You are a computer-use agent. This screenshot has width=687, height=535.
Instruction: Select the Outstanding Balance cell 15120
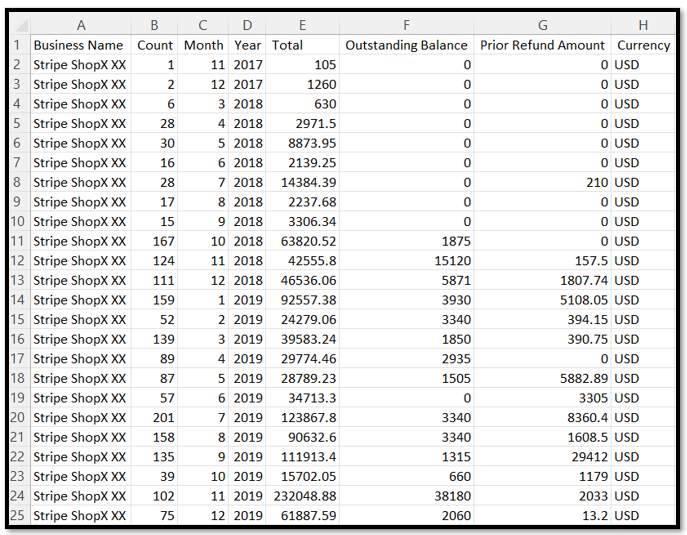tap(406, 261)
